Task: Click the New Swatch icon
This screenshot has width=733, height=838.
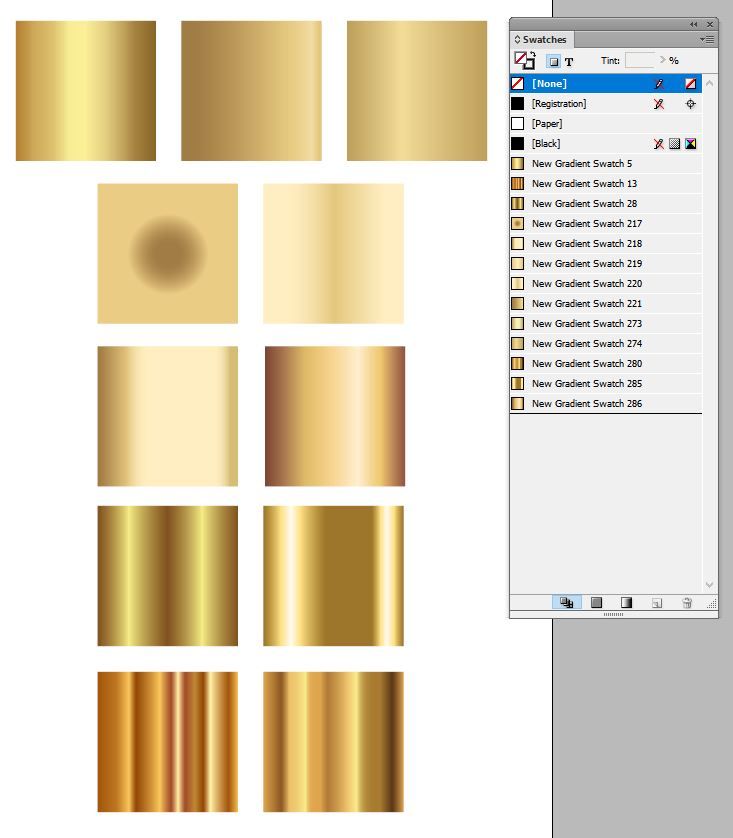Action: (x=657, y=603)
